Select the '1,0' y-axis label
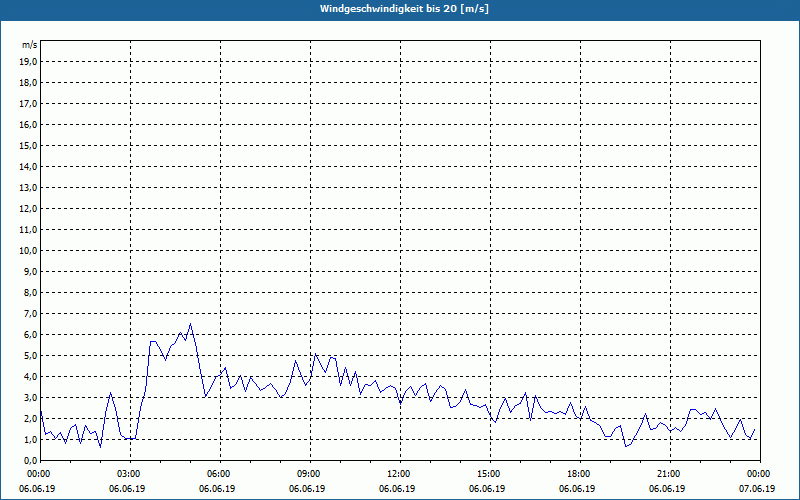Viewport: 800px width, 500px height. coord(30,440)
